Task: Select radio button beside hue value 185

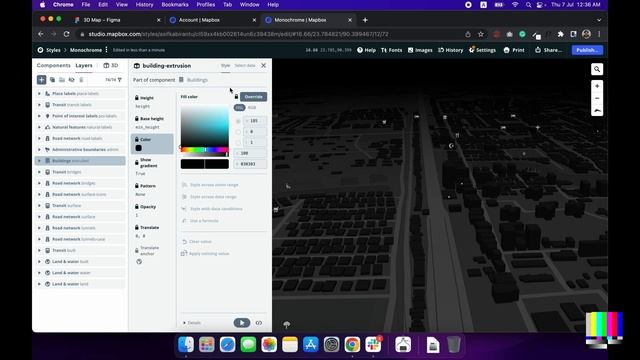Action: pos(238,121)
